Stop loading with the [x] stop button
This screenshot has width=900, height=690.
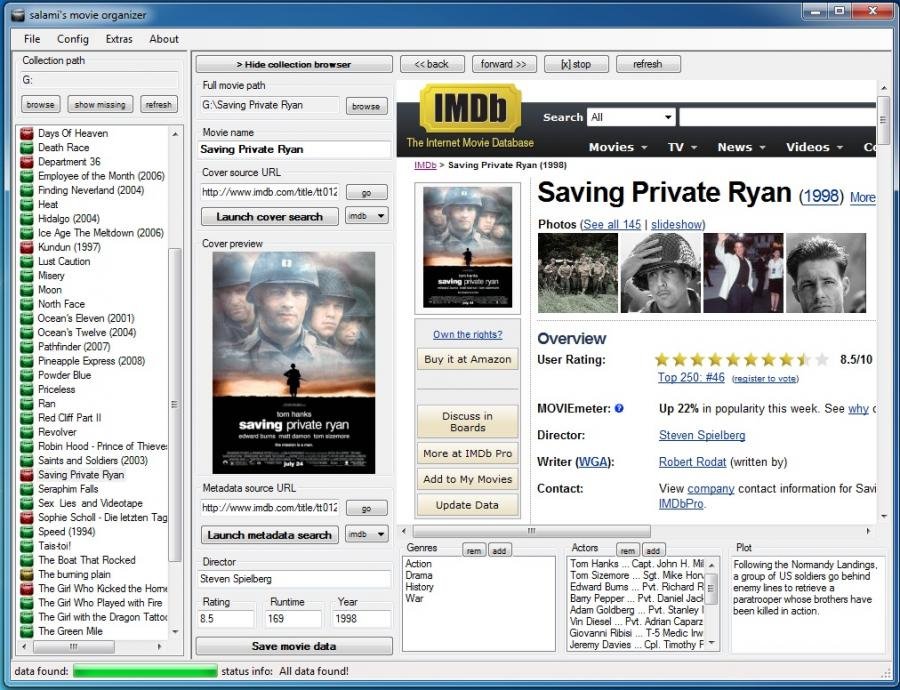pos(576,64)
